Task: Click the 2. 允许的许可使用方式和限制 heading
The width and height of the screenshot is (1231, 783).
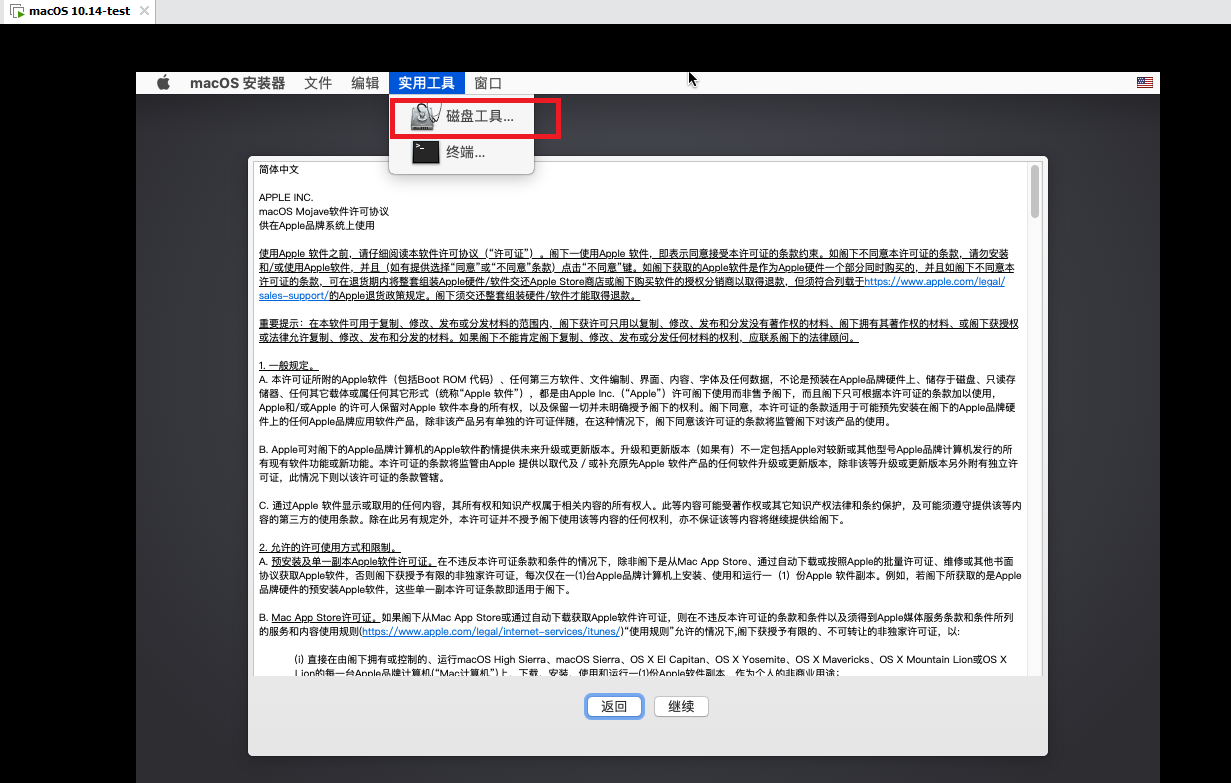Action: (330, 548)
